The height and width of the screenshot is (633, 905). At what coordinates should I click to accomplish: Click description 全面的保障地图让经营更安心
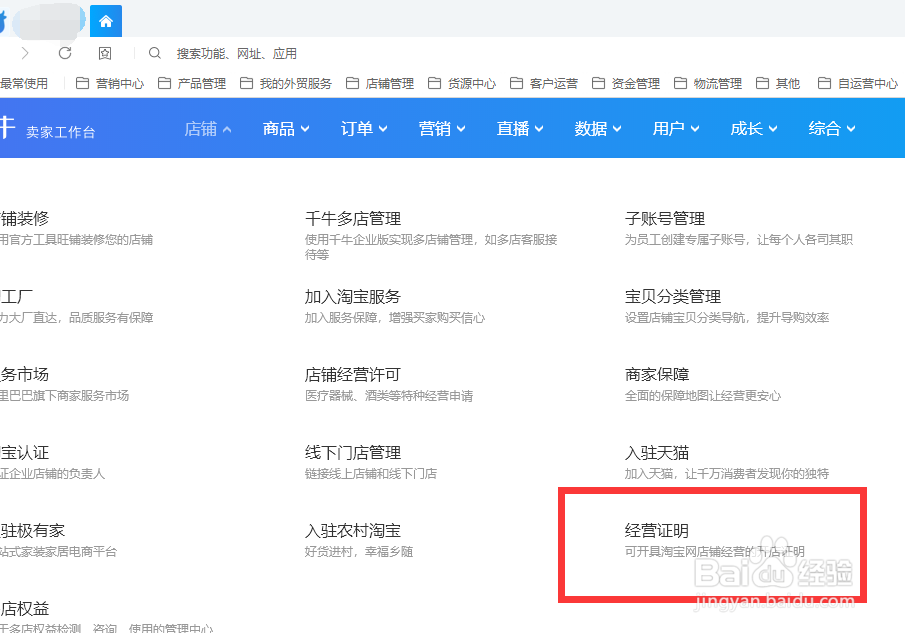tap(703, 395)
